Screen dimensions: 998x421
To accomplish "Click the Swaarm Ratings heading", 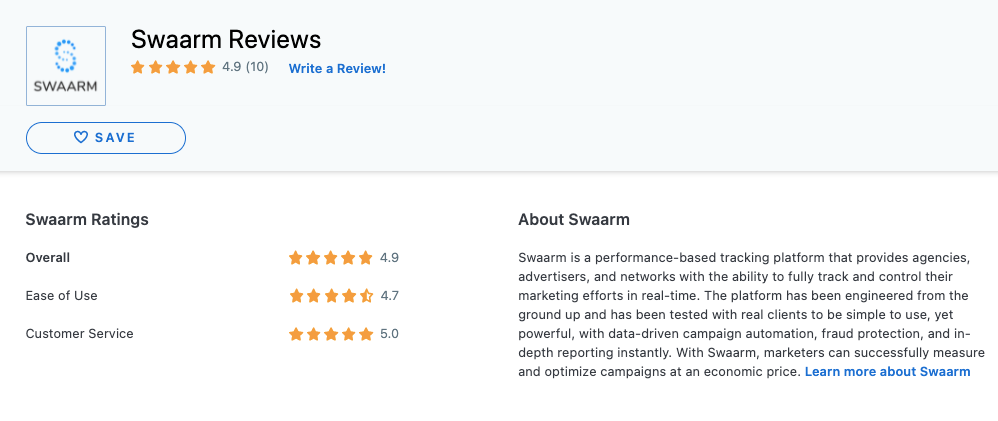I will pos(87,220).
